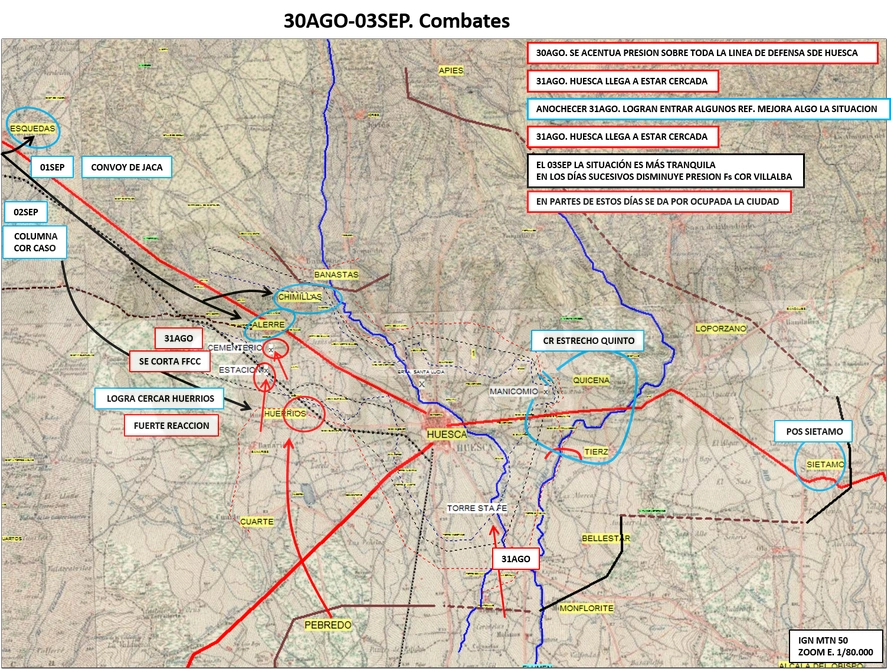Click the title 30AGO-03SEP. Combates
This screenshot has height=669, width=891.
[x=397, y=21]
